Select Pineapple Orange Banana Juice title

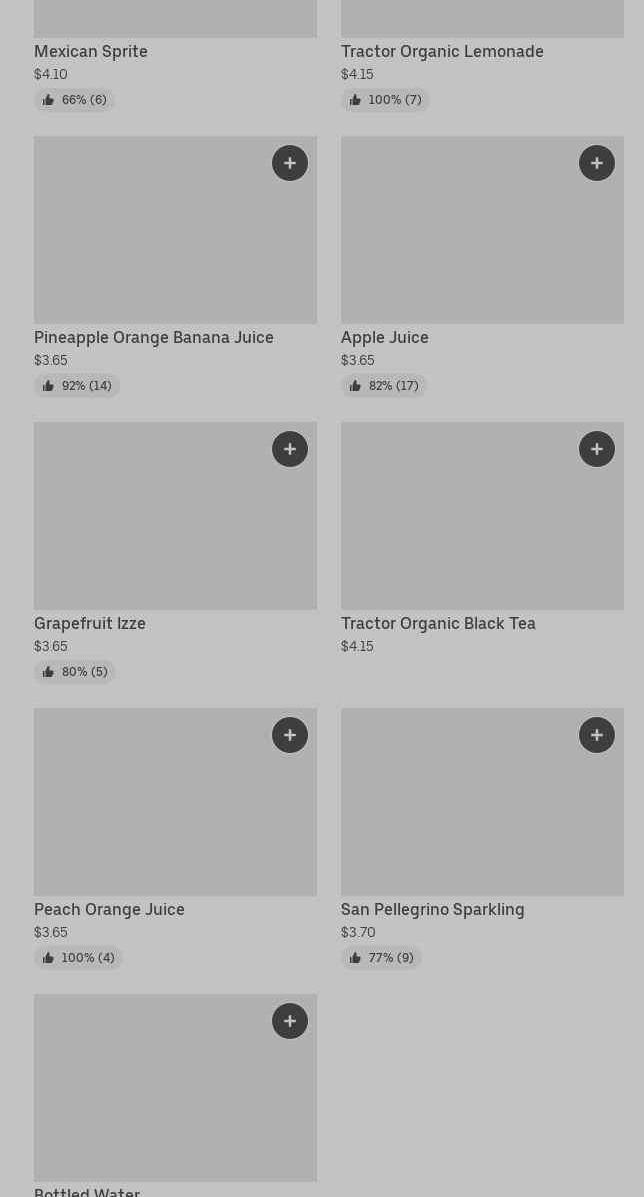point(154,337)
